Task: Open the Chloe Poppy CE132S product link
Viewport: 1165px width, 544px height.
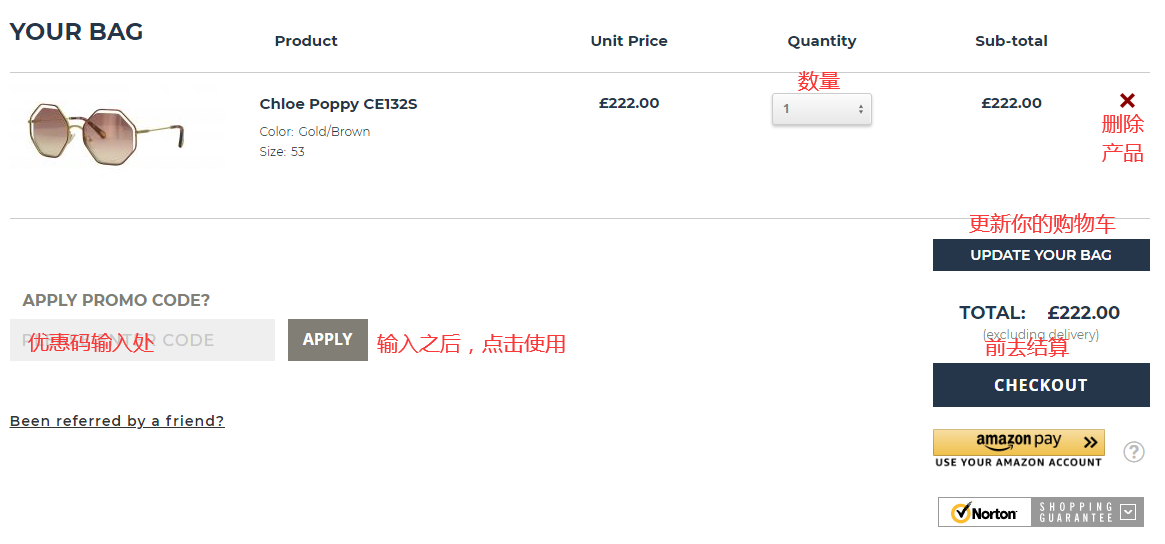Action: (x=338, y=104)
